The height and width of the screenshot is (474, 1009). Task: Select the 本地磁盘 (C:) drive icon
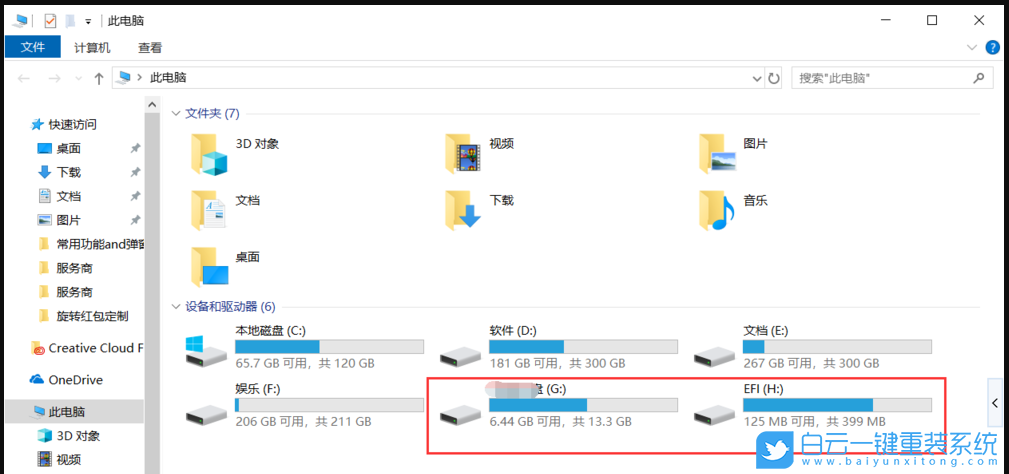pyautogui.click(x=207, y=350)
